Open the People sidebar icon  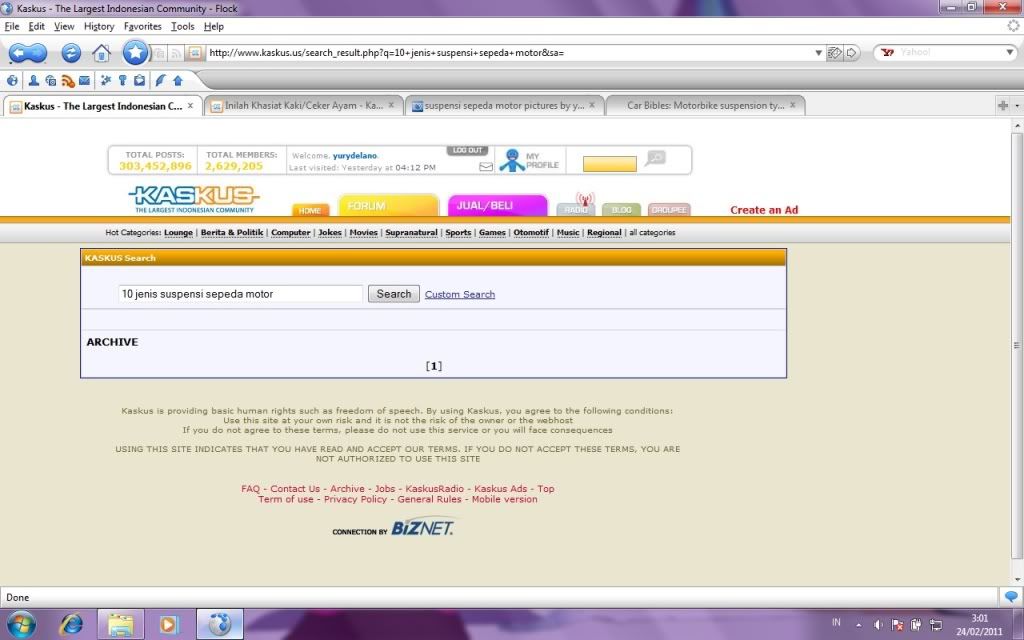pos(33,80)
